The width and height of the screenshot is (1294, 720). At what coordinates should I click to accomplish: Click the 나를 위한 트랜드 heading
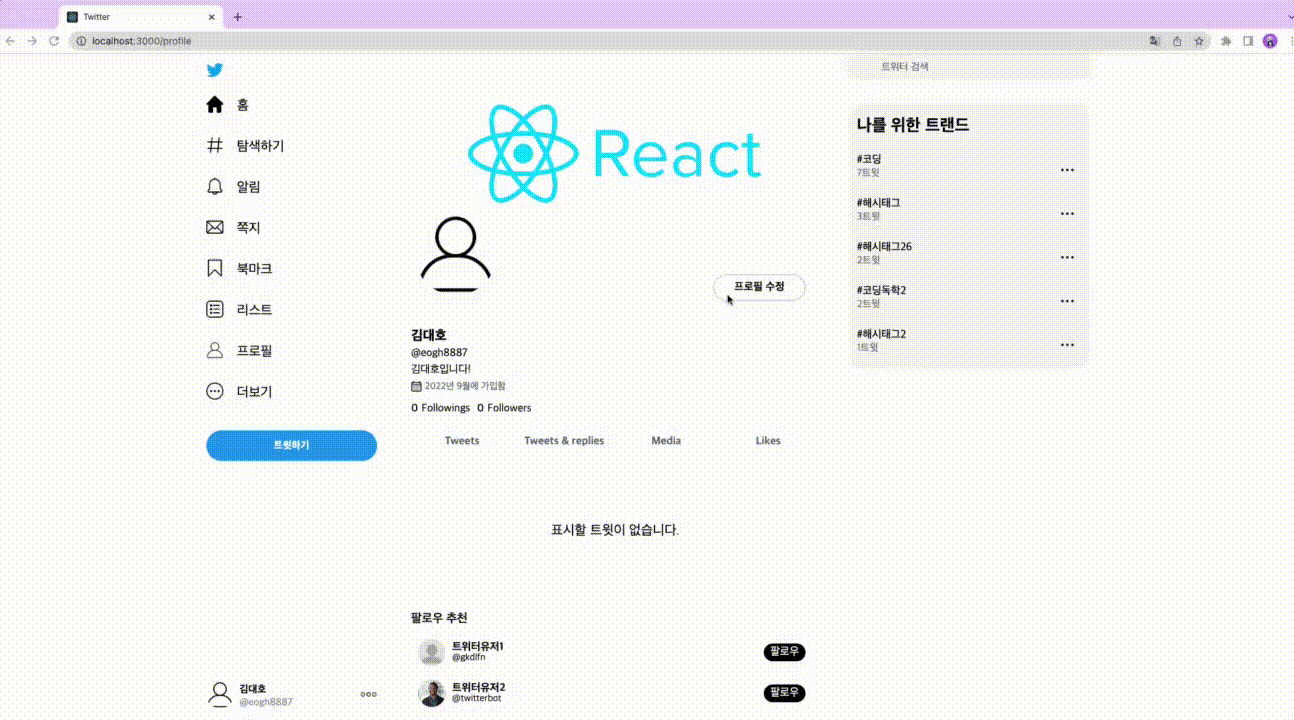click(x=913, y=125)
